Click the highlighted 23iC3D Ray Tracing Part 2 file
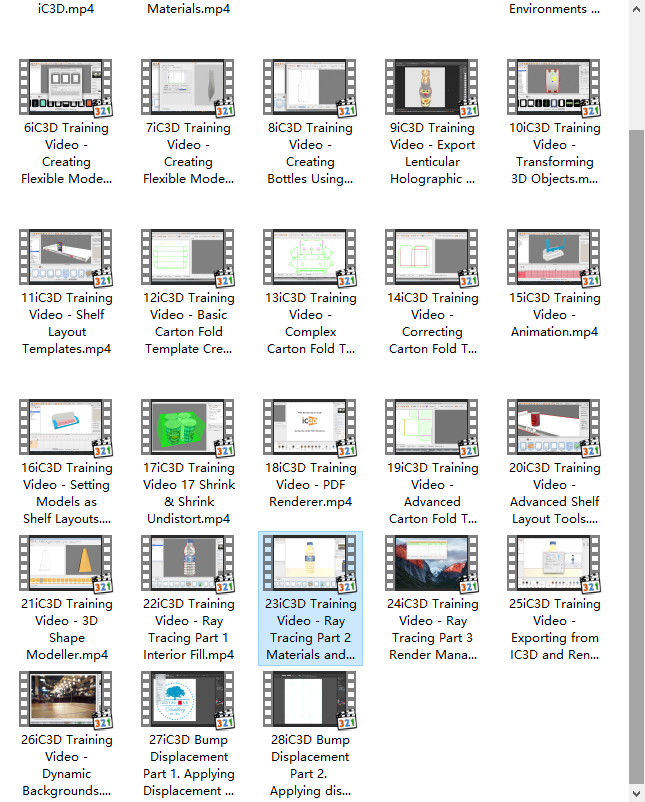Image resolution: width=645 pixels, height=802 pixels. 310,598
